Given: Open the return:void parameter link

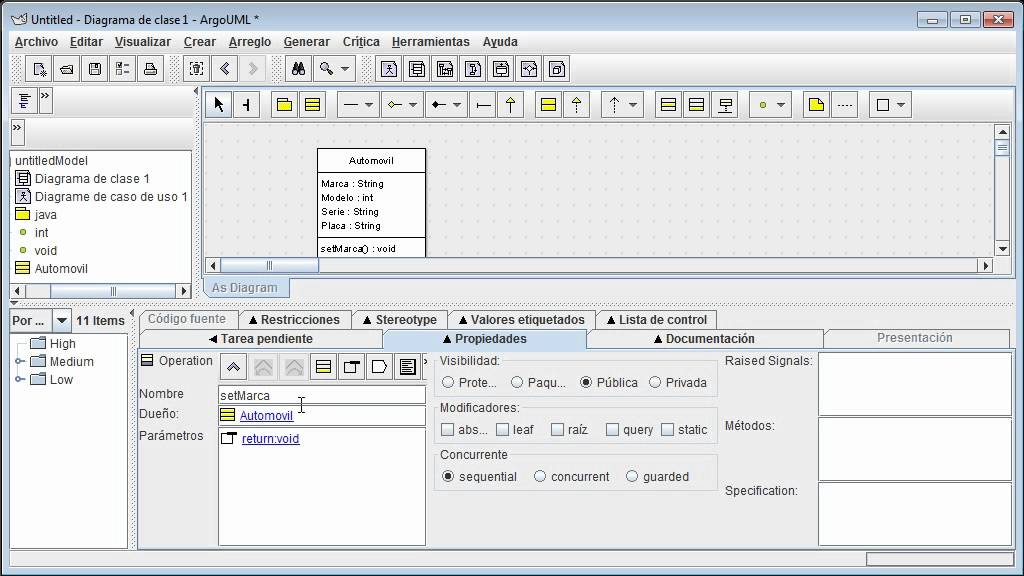Looking at the screenshot, I should click(x=270, y=439).
